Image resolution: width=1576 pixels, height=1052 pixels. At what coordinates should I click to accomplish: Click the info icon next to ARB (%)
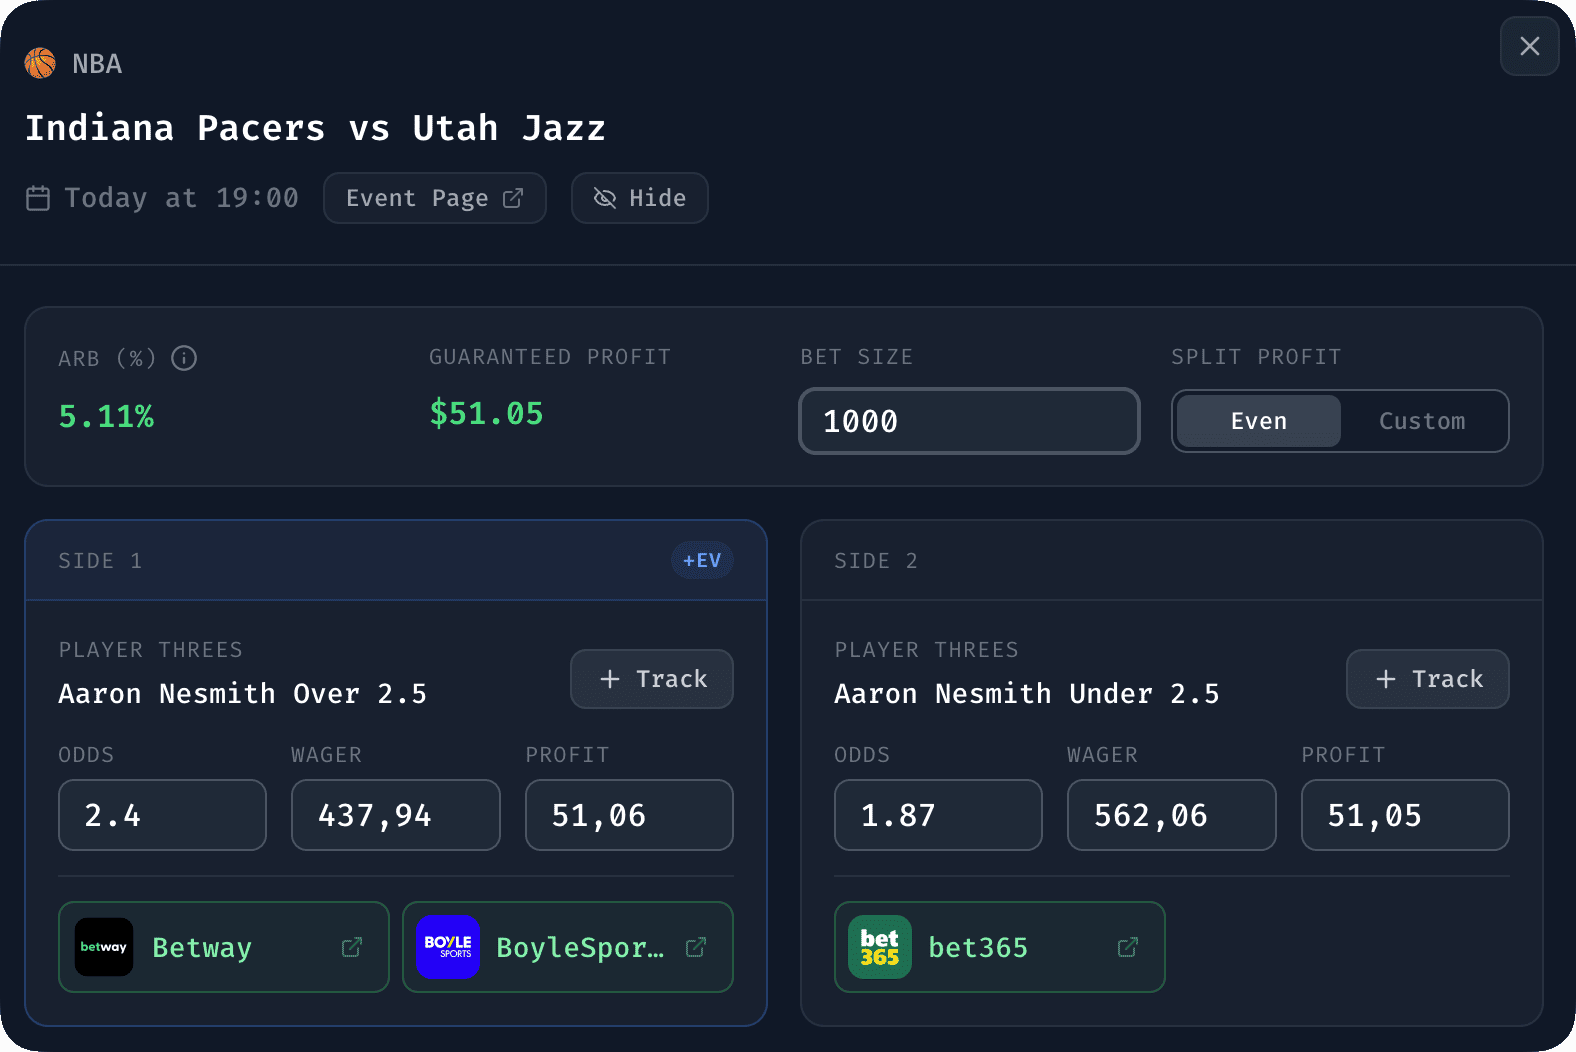pyautogui.click(x=184, y=358)
